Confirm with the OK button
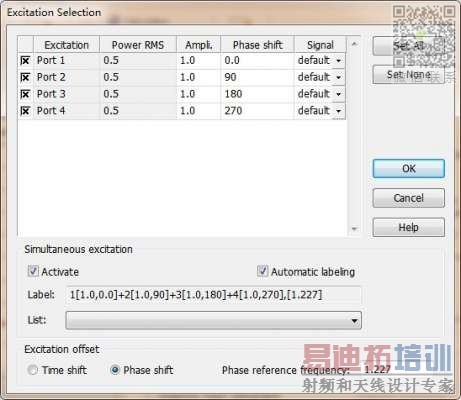The width and height of the screenshot is (461, 400). coord(409,169)
